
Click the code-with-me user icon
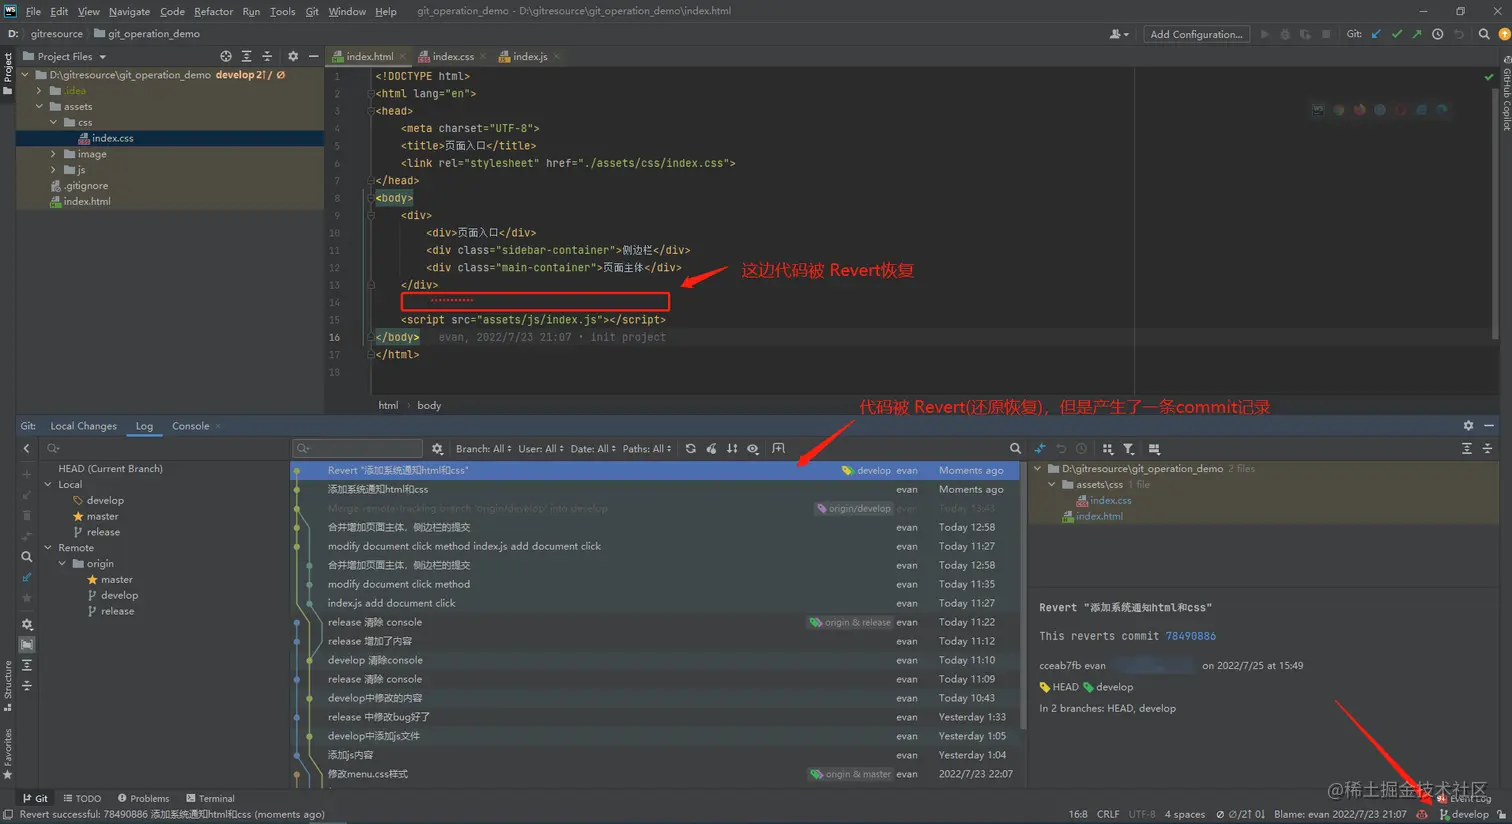(x=1119, y=34)
